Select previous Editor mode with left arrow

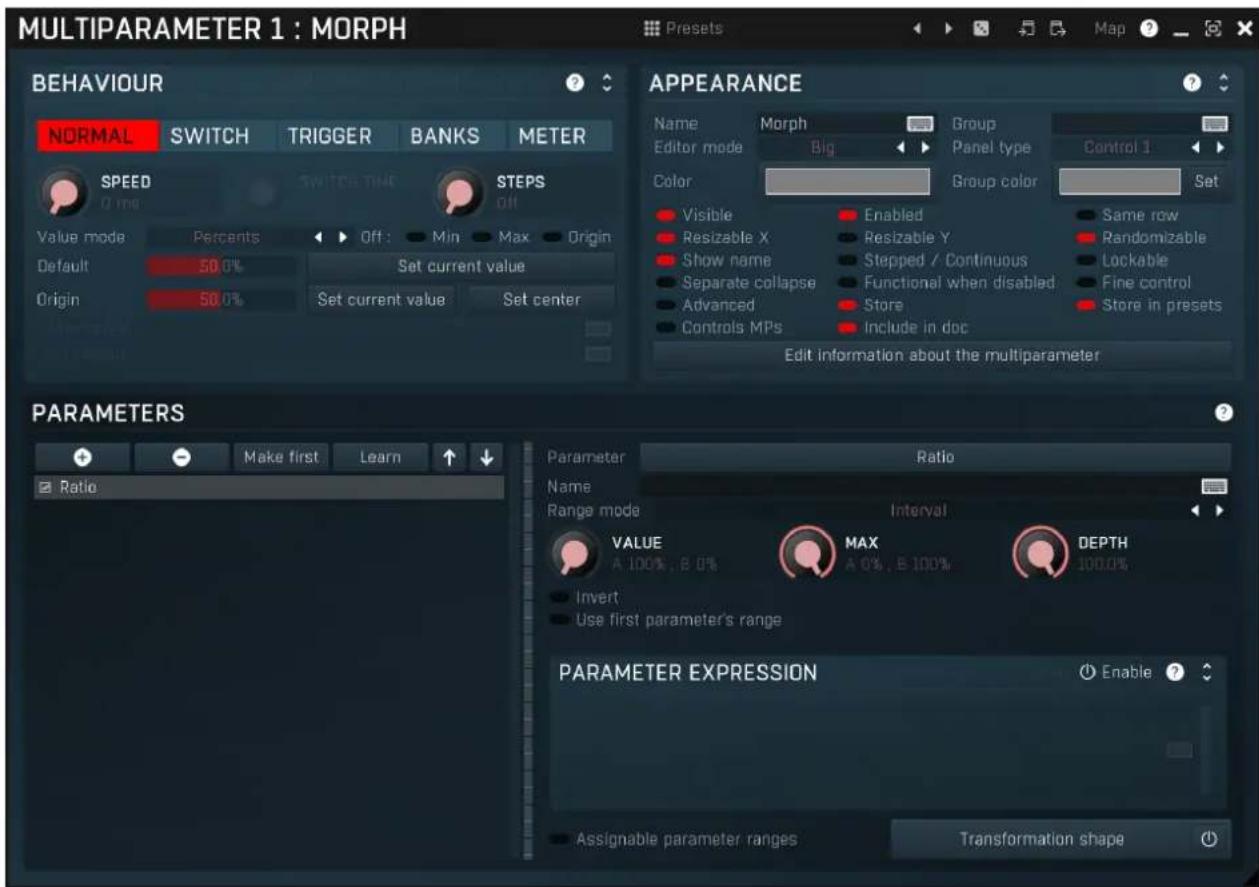pos(901,147)
